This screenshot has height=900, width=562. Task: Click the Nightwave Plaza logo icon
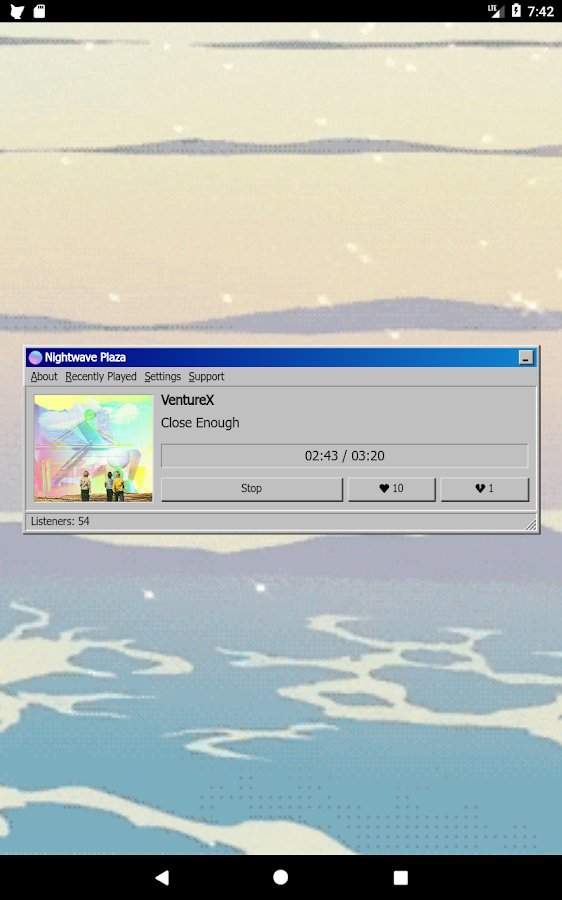(35, 358)
